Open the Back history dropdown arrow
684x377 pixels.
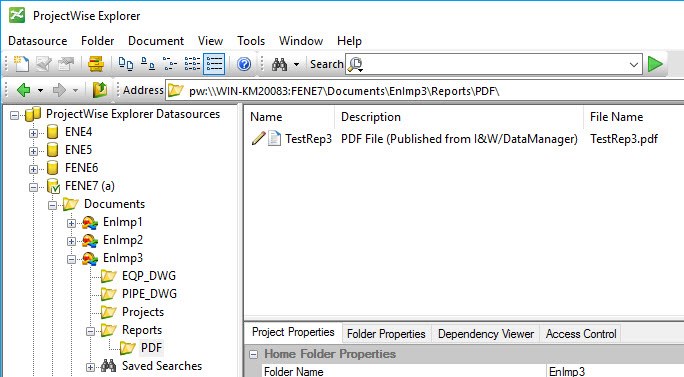(41, 90)
